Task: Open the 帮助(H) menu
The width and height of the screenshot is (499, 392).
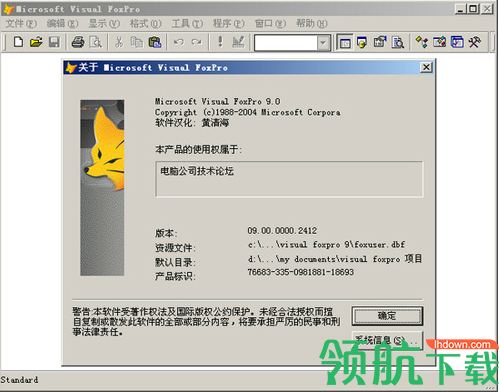Action: (x=312, y=24)
